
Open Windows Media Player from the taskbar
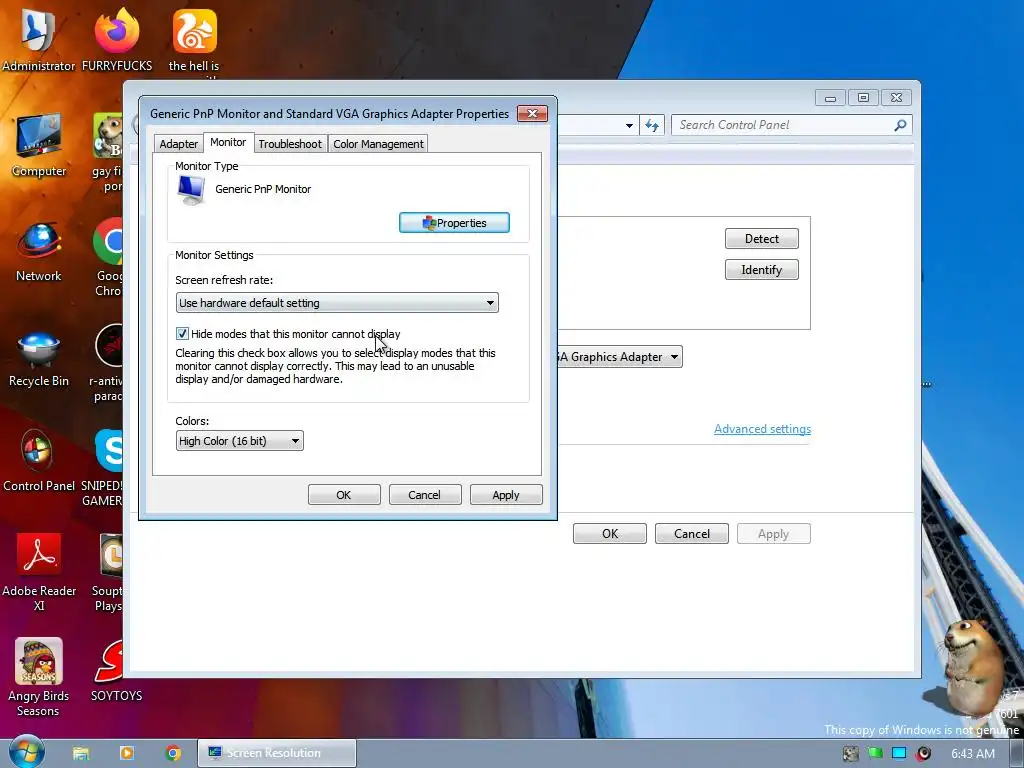(127, 753)
